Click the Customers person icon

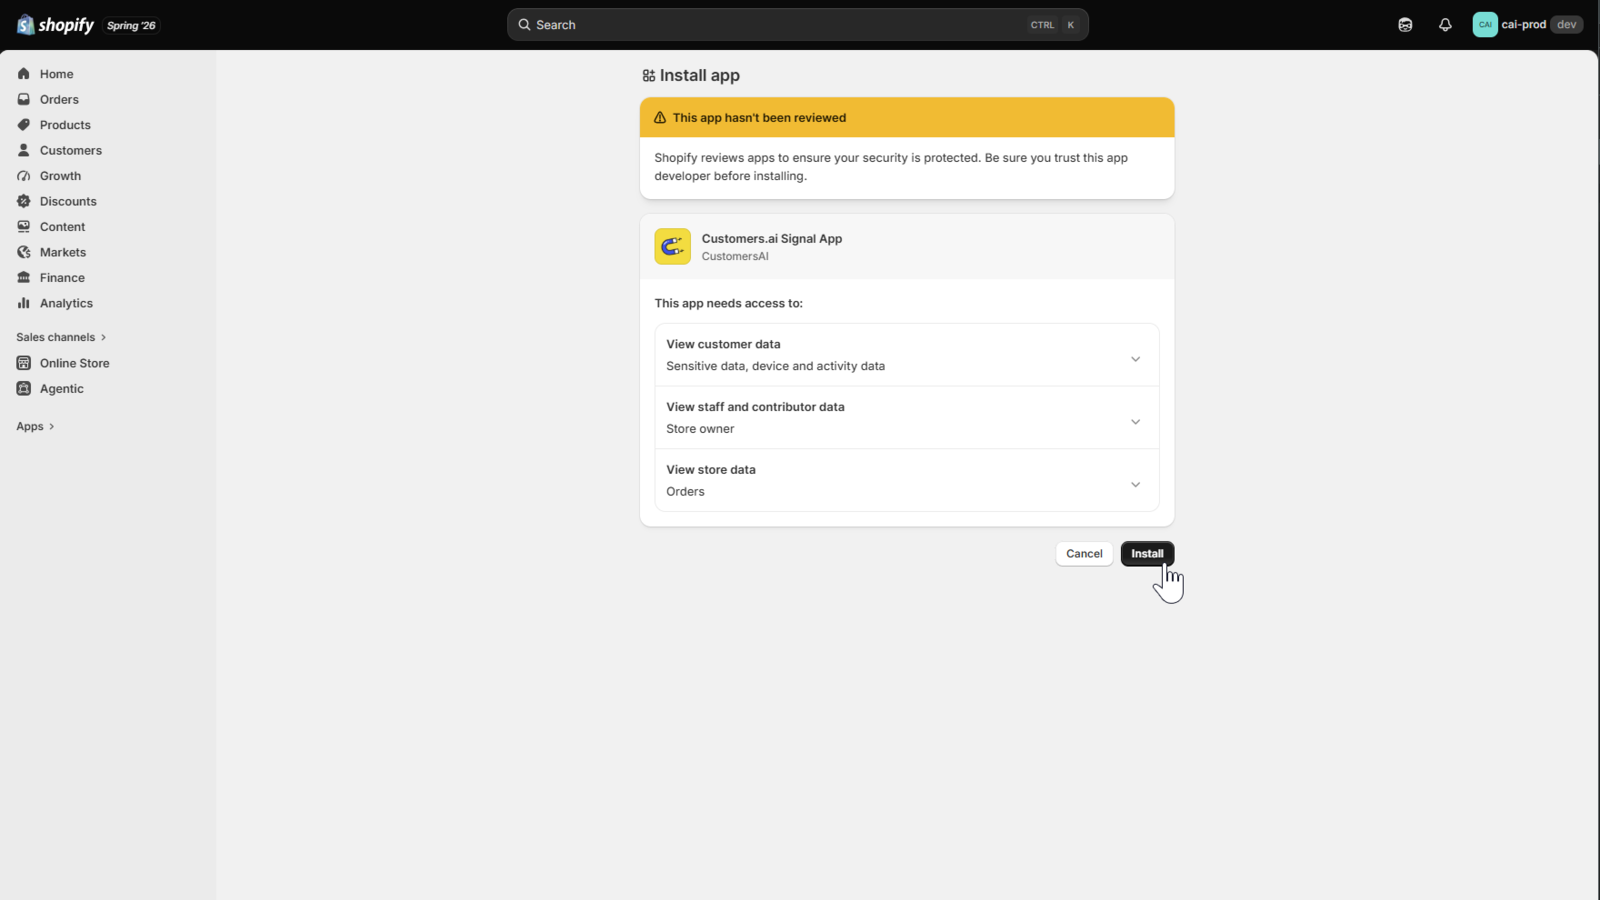pyautogui.click(x=24, y=150)
